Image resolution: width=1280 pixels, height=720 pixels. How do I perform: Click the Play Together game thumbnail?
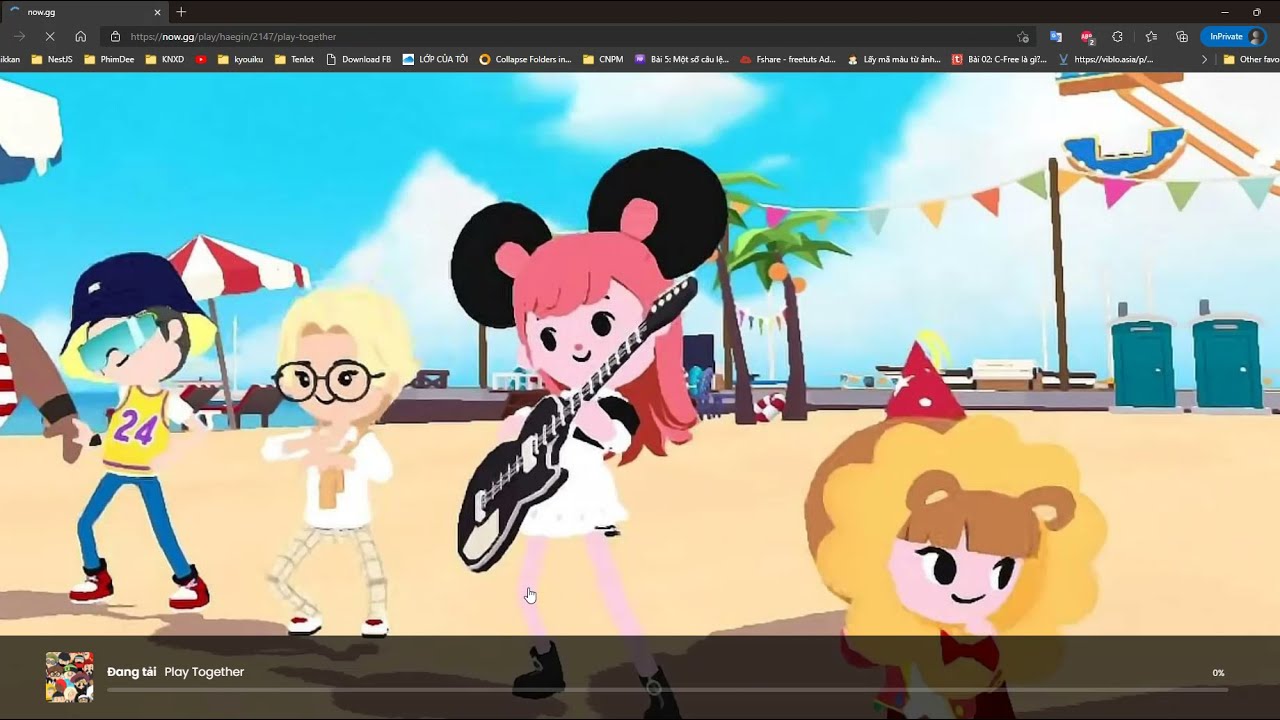(69, 677)
